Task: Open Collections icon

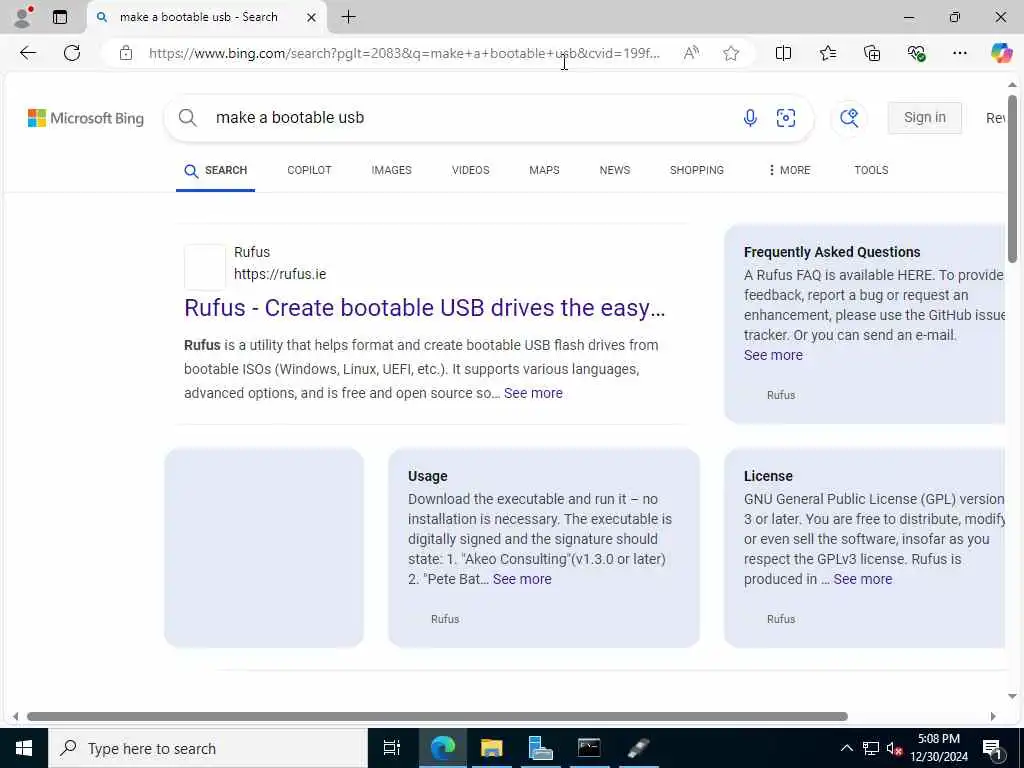Action: pyautogui.click(x=872, y=53)
